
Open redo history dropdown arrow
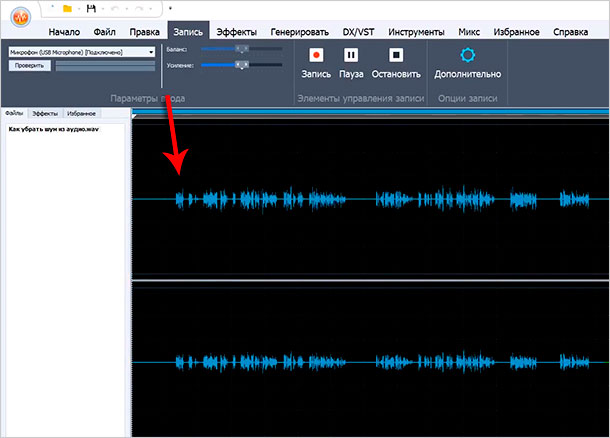151,9
